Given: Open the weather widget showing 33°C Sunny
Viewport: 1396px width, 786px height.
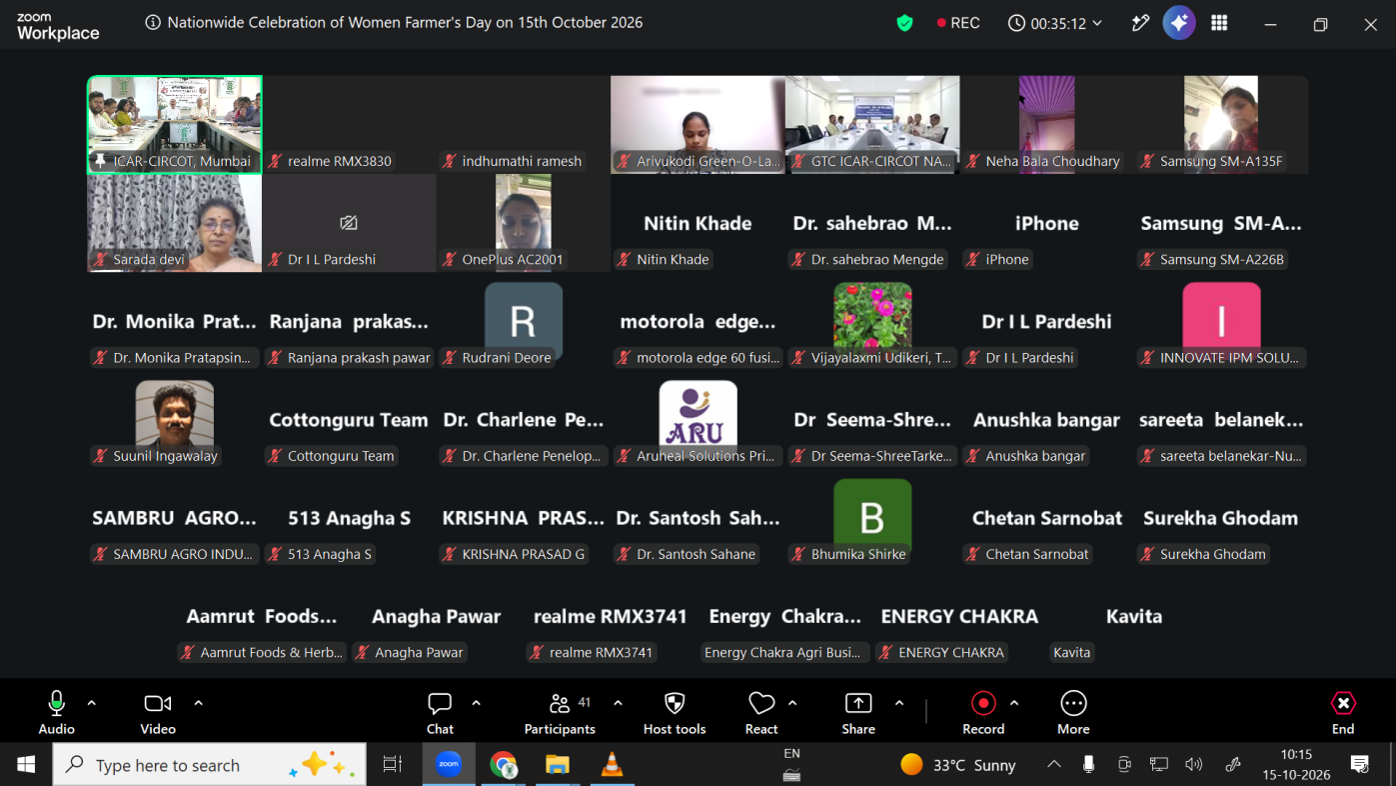Looking at the screenshot, I should point(958,765).
